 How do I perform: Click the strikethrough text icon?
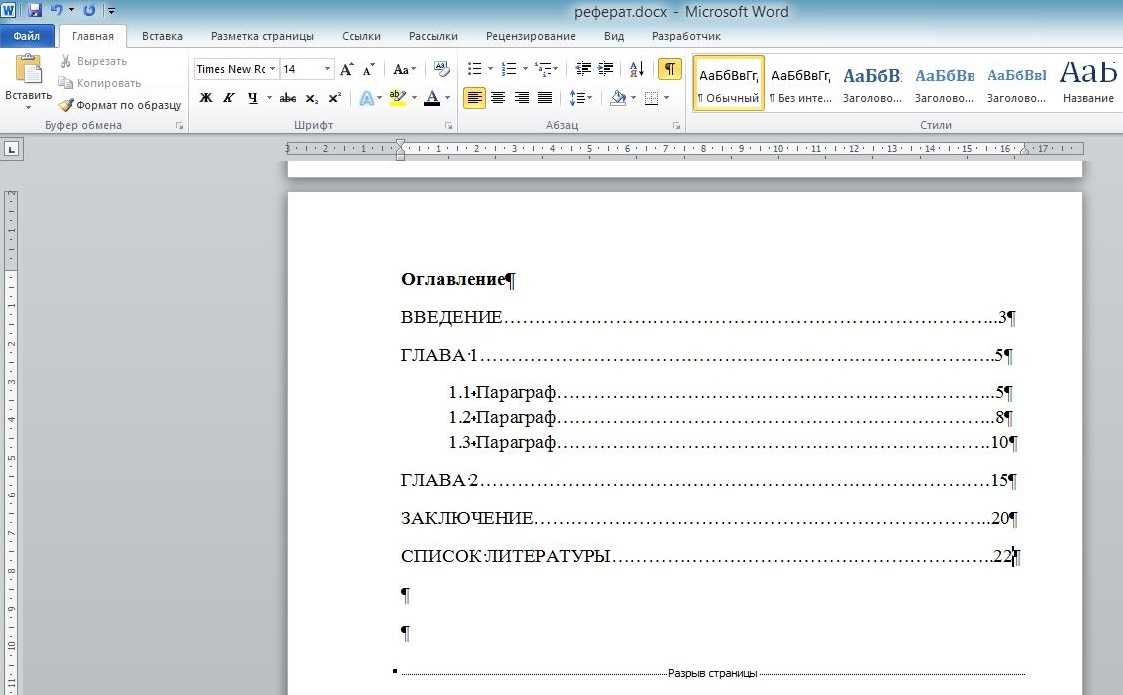pyautogui.click(x=288, y=98)
